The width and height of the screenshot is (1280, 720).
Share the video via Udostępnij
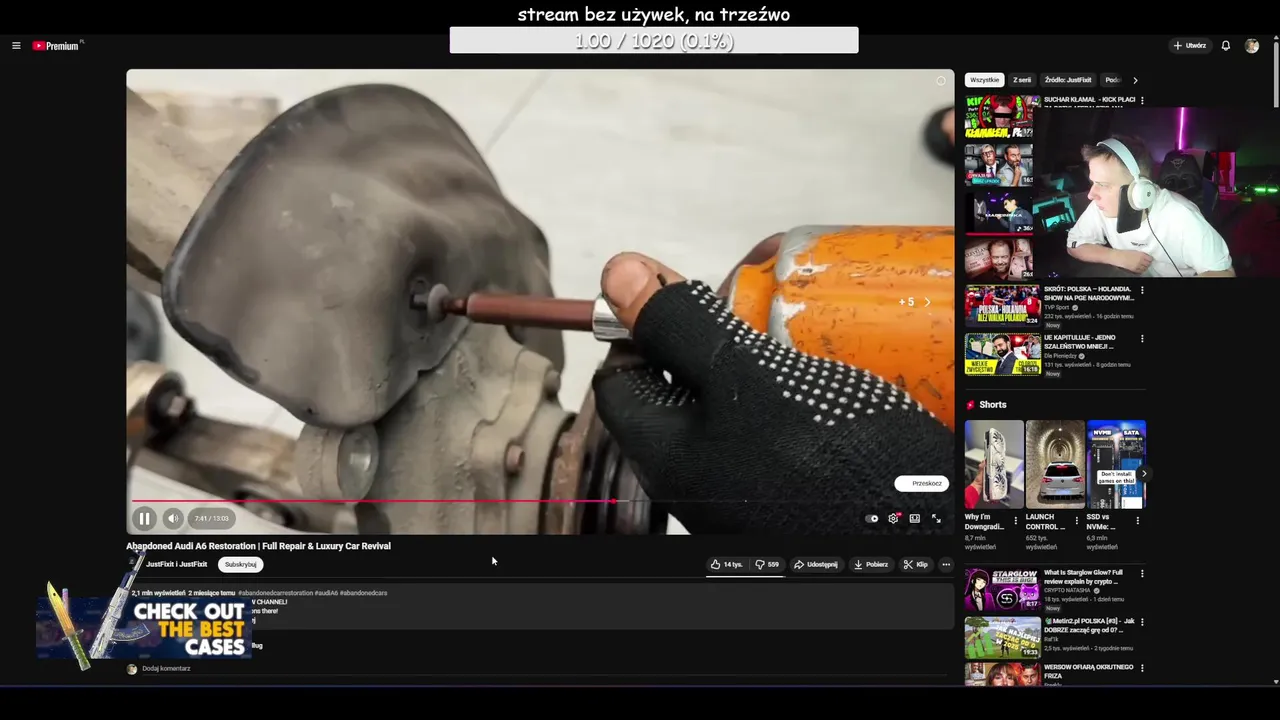pyautogui.click(x=816, y=564)
